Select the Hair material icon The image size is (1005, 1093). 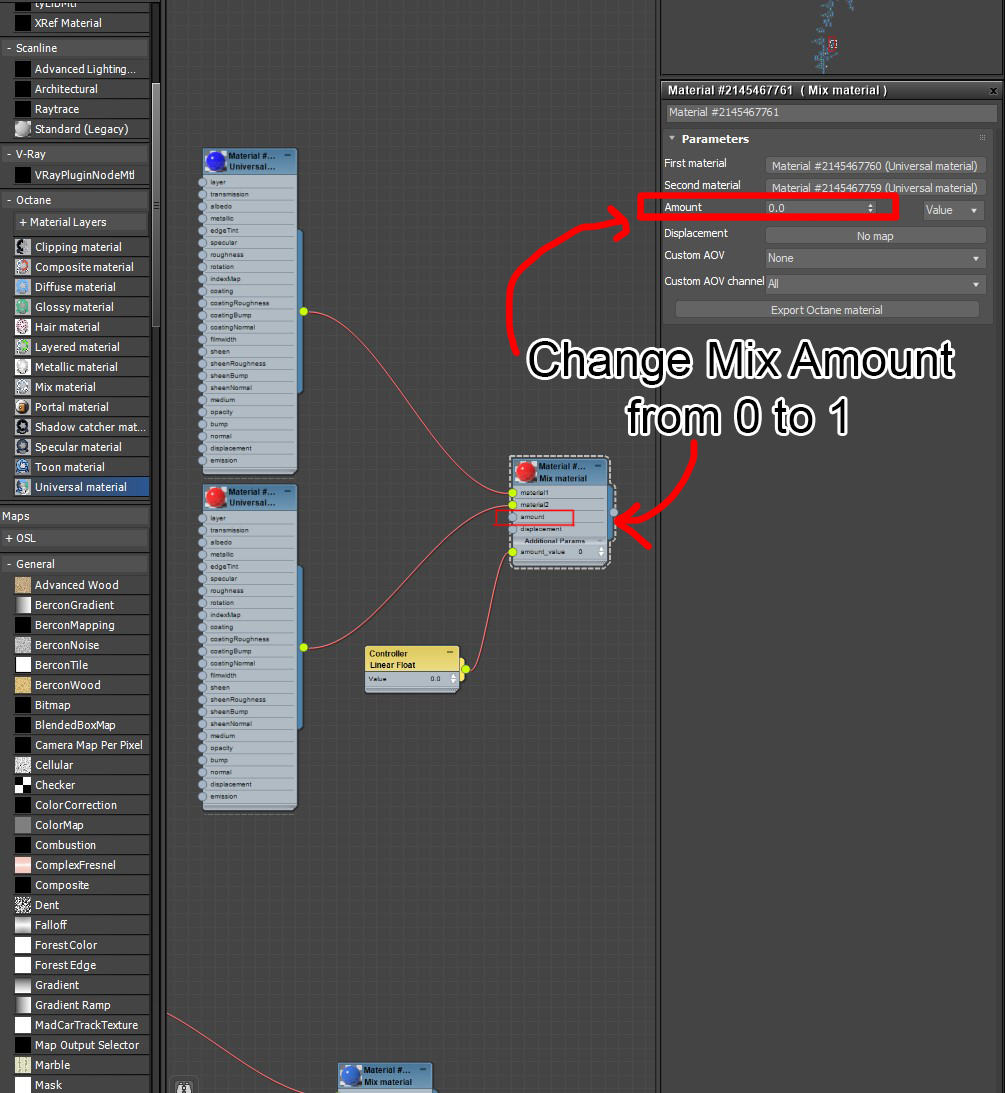tap(23, 327)
